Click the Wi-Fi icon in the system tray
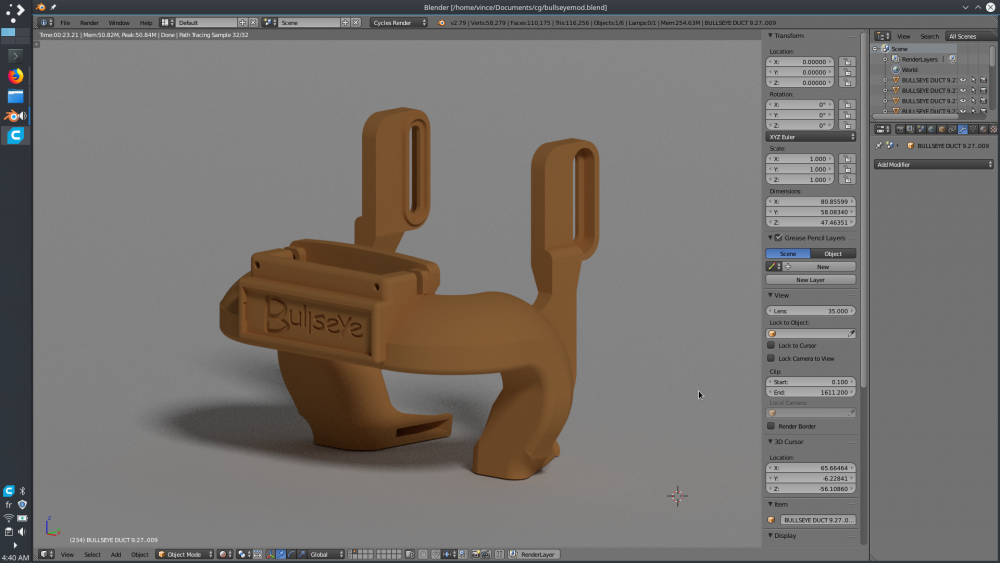1000x563 pixels. [8, 518]
